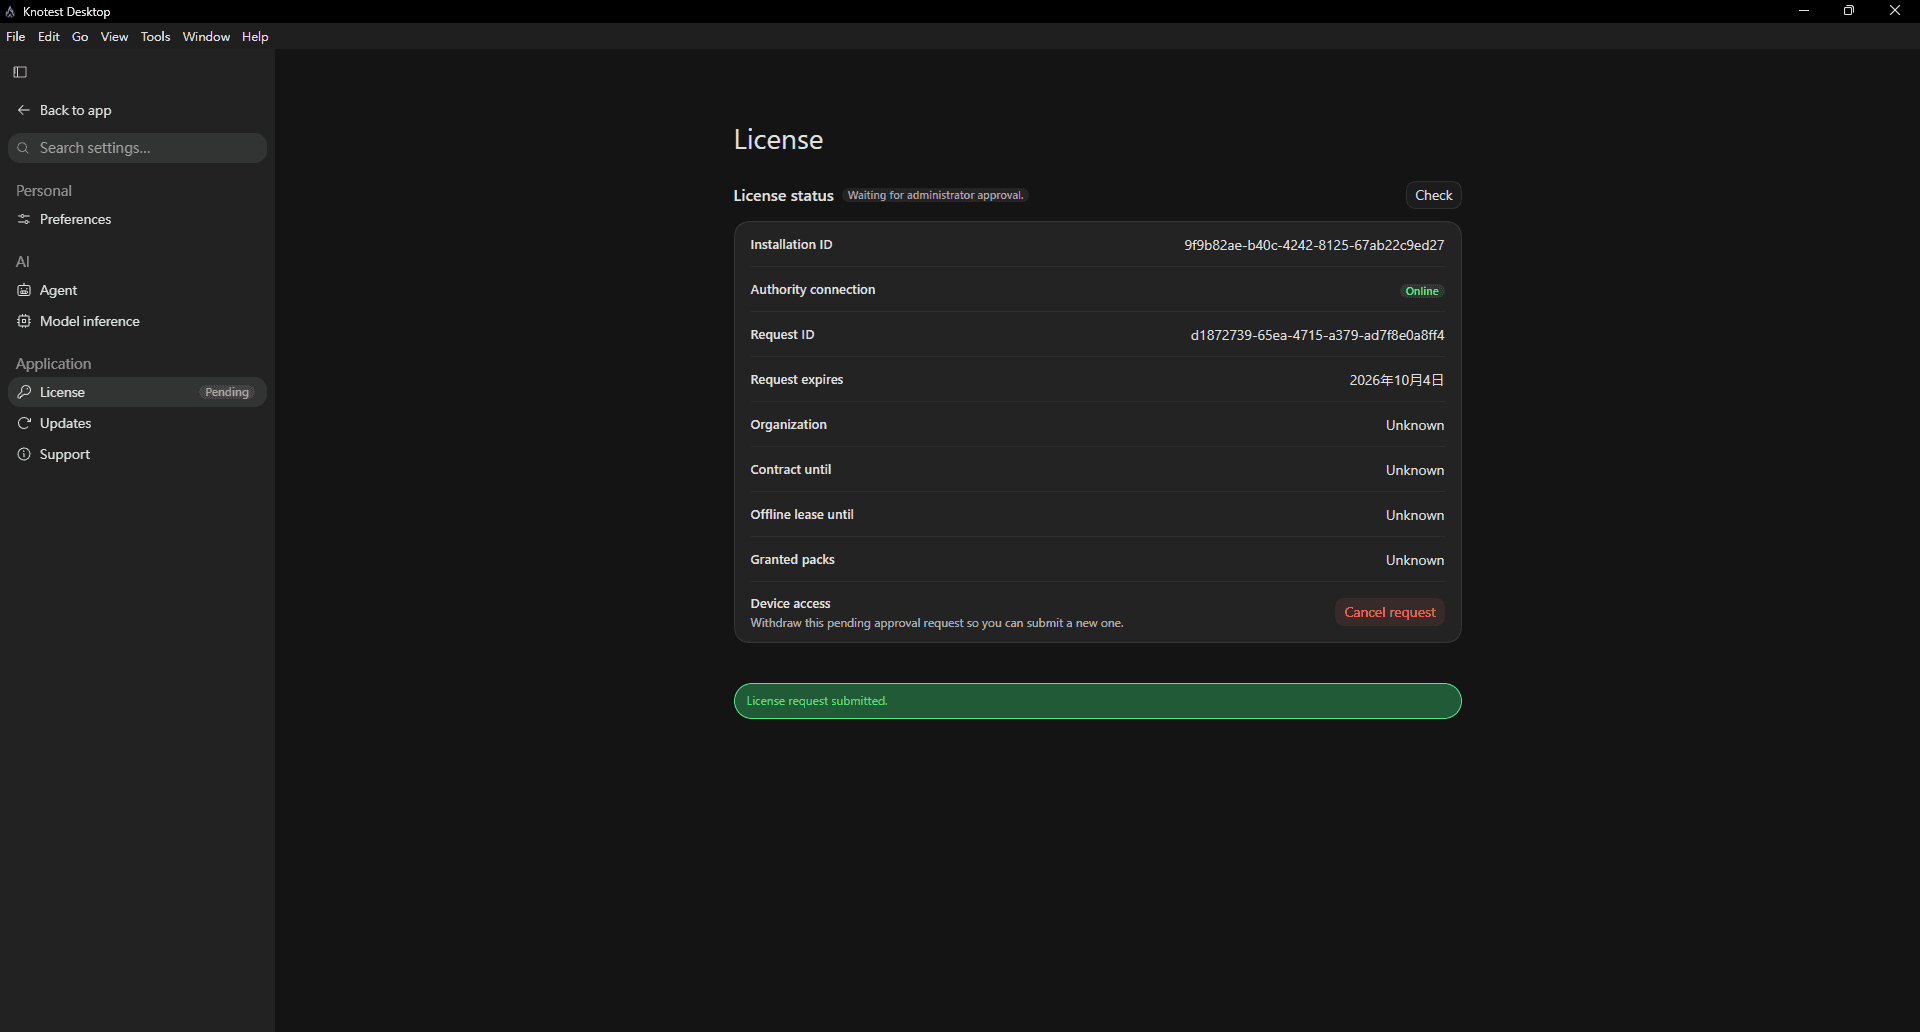
Task: Minimize the Knotest Desktop window
Action: (x=1804, y=11)
